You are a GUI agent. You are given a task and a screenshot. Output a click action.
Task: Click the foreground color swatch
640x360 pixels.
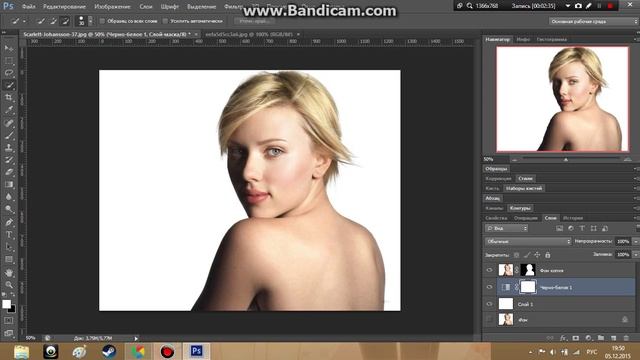click(x=7, y=304)
